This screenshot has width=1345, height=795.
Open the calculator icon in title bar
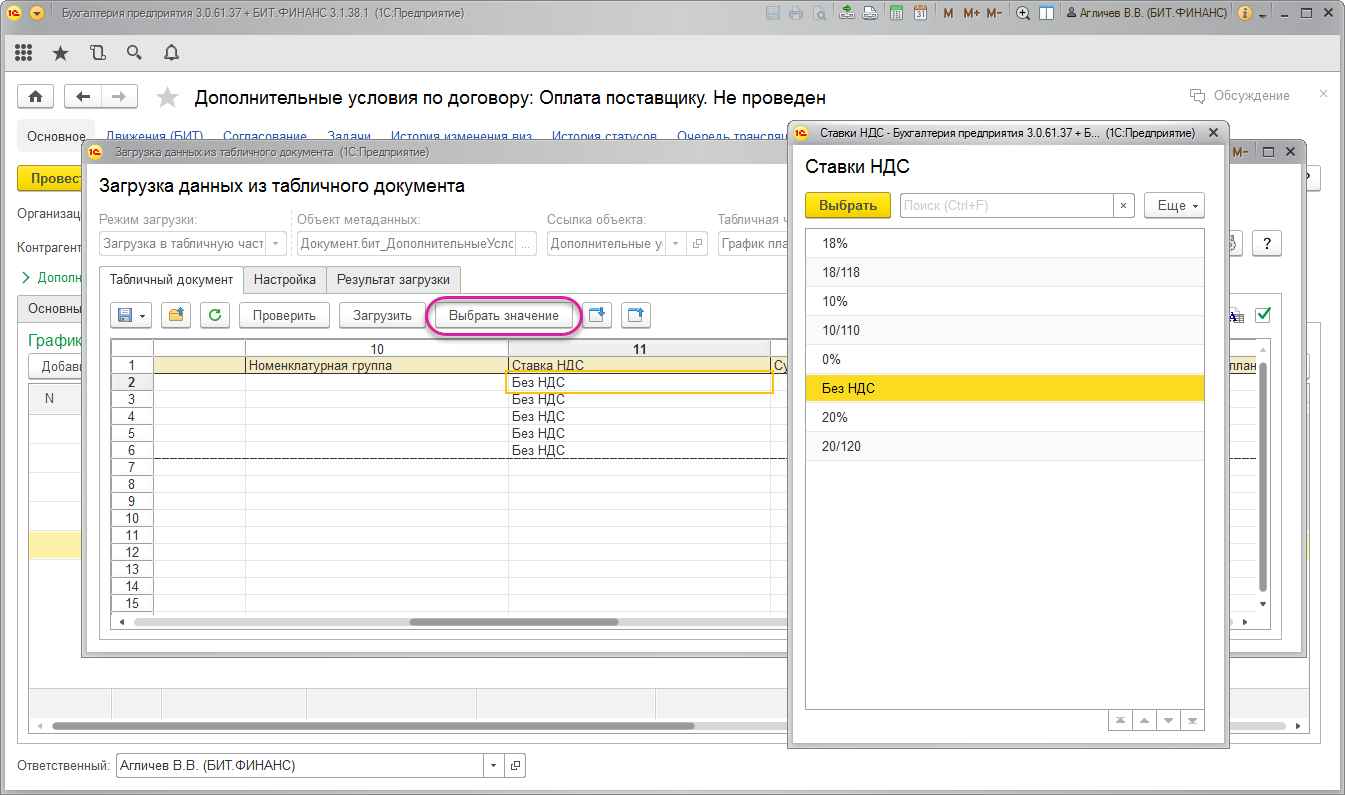896,13
